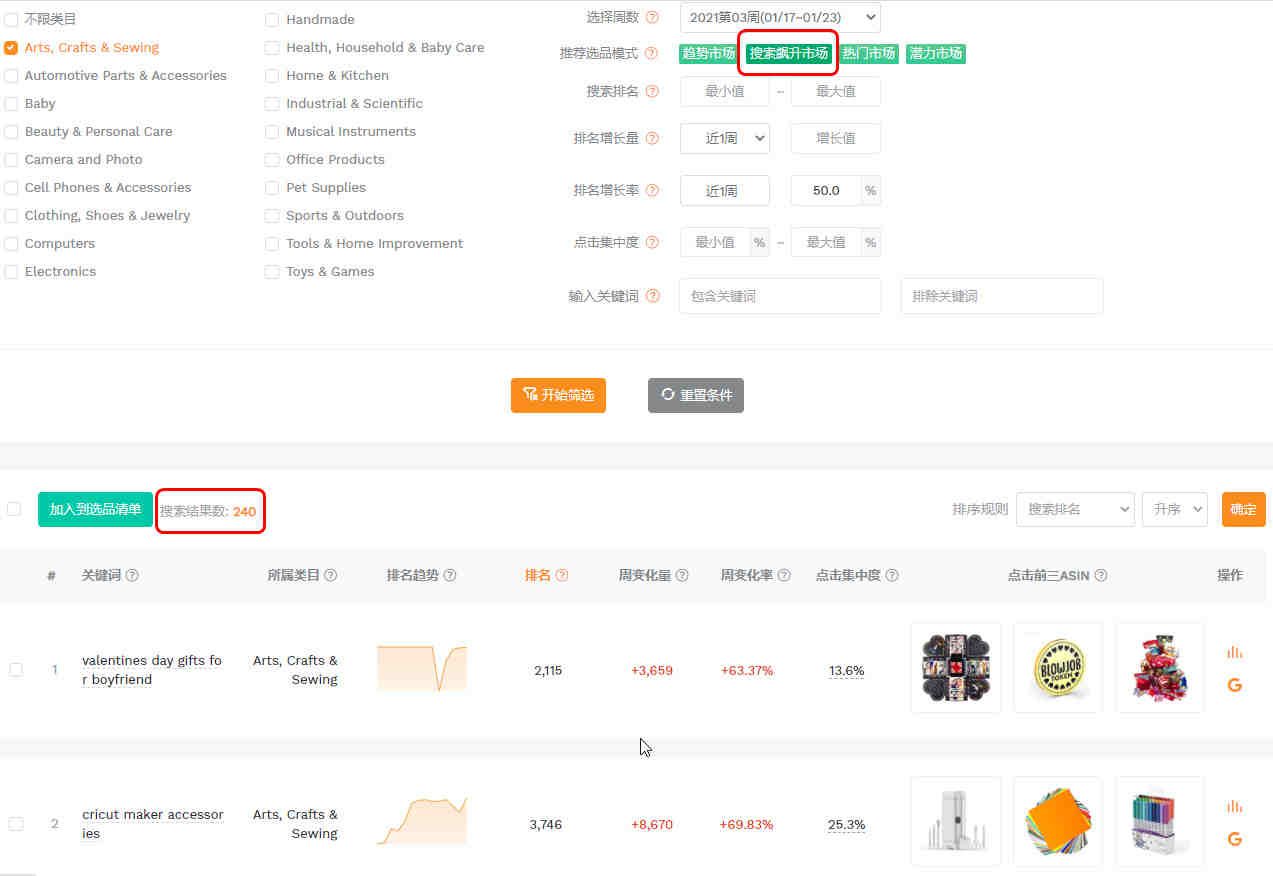Viewport: 1273px width, 876px height.
Task: Check the Electronics category checkbox
Action: pos(11,271)
